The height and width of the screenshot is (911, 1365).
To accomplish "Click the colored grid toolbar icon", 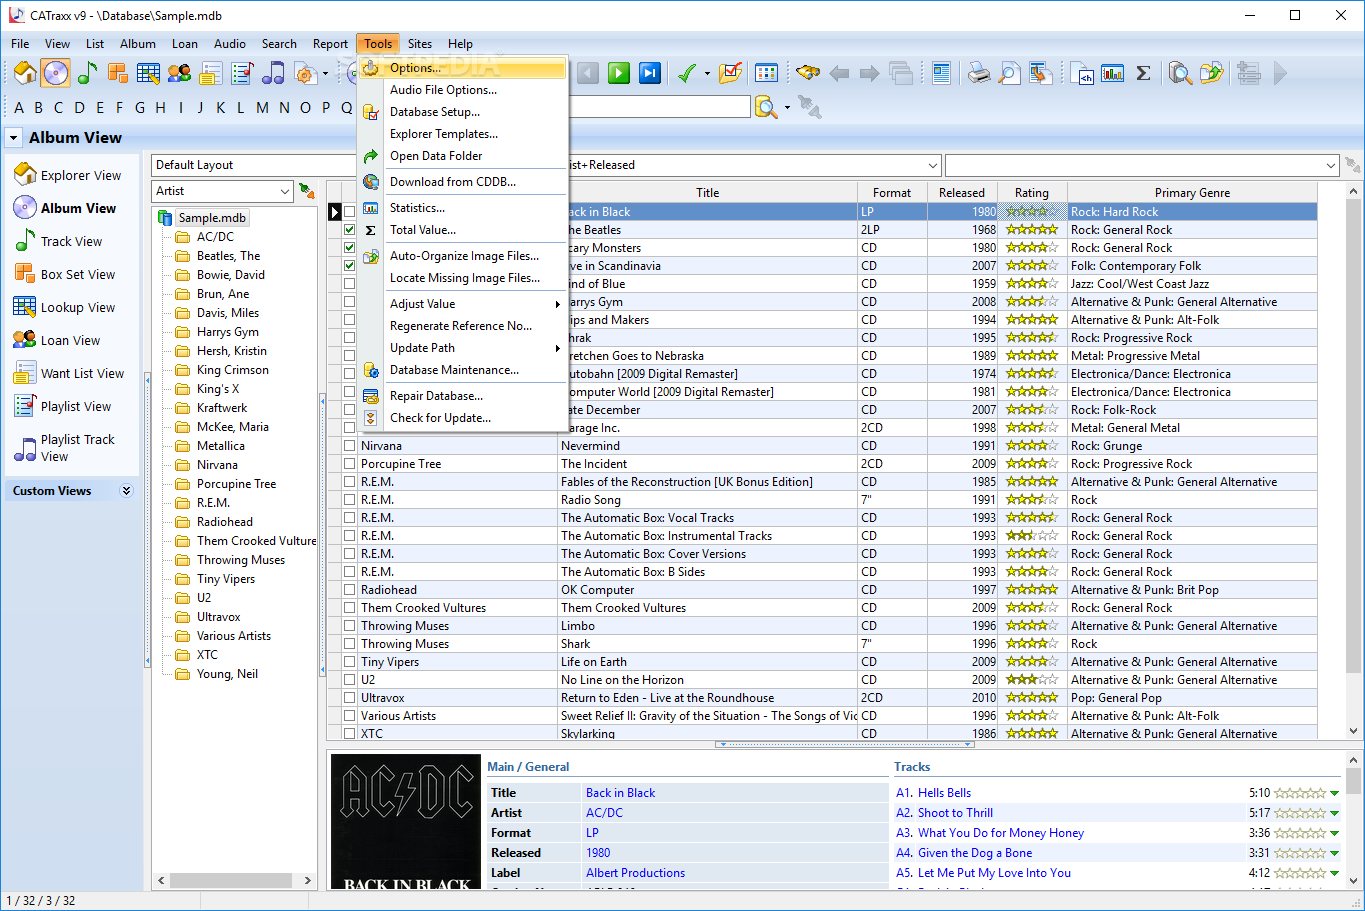I will click(x=766, y=73).
